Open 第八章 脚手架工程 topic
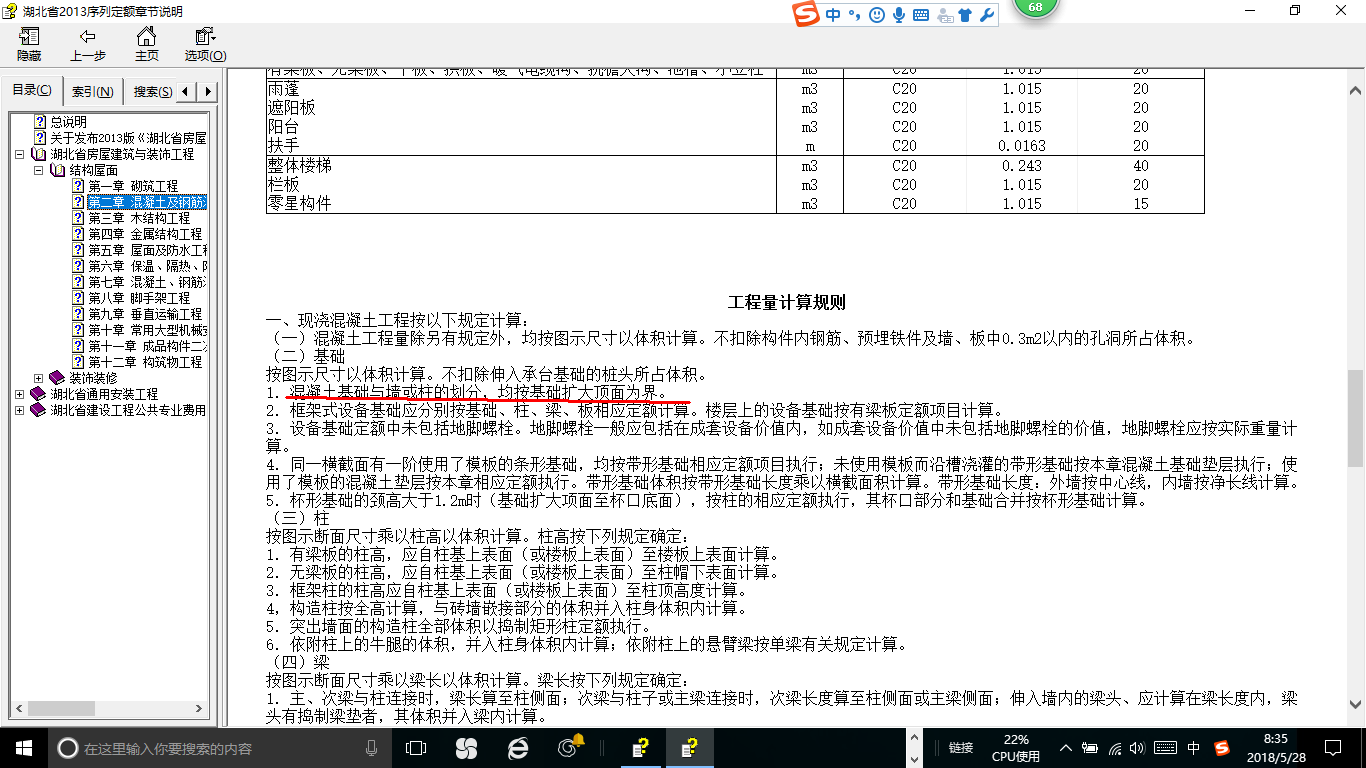 [139, 298]
